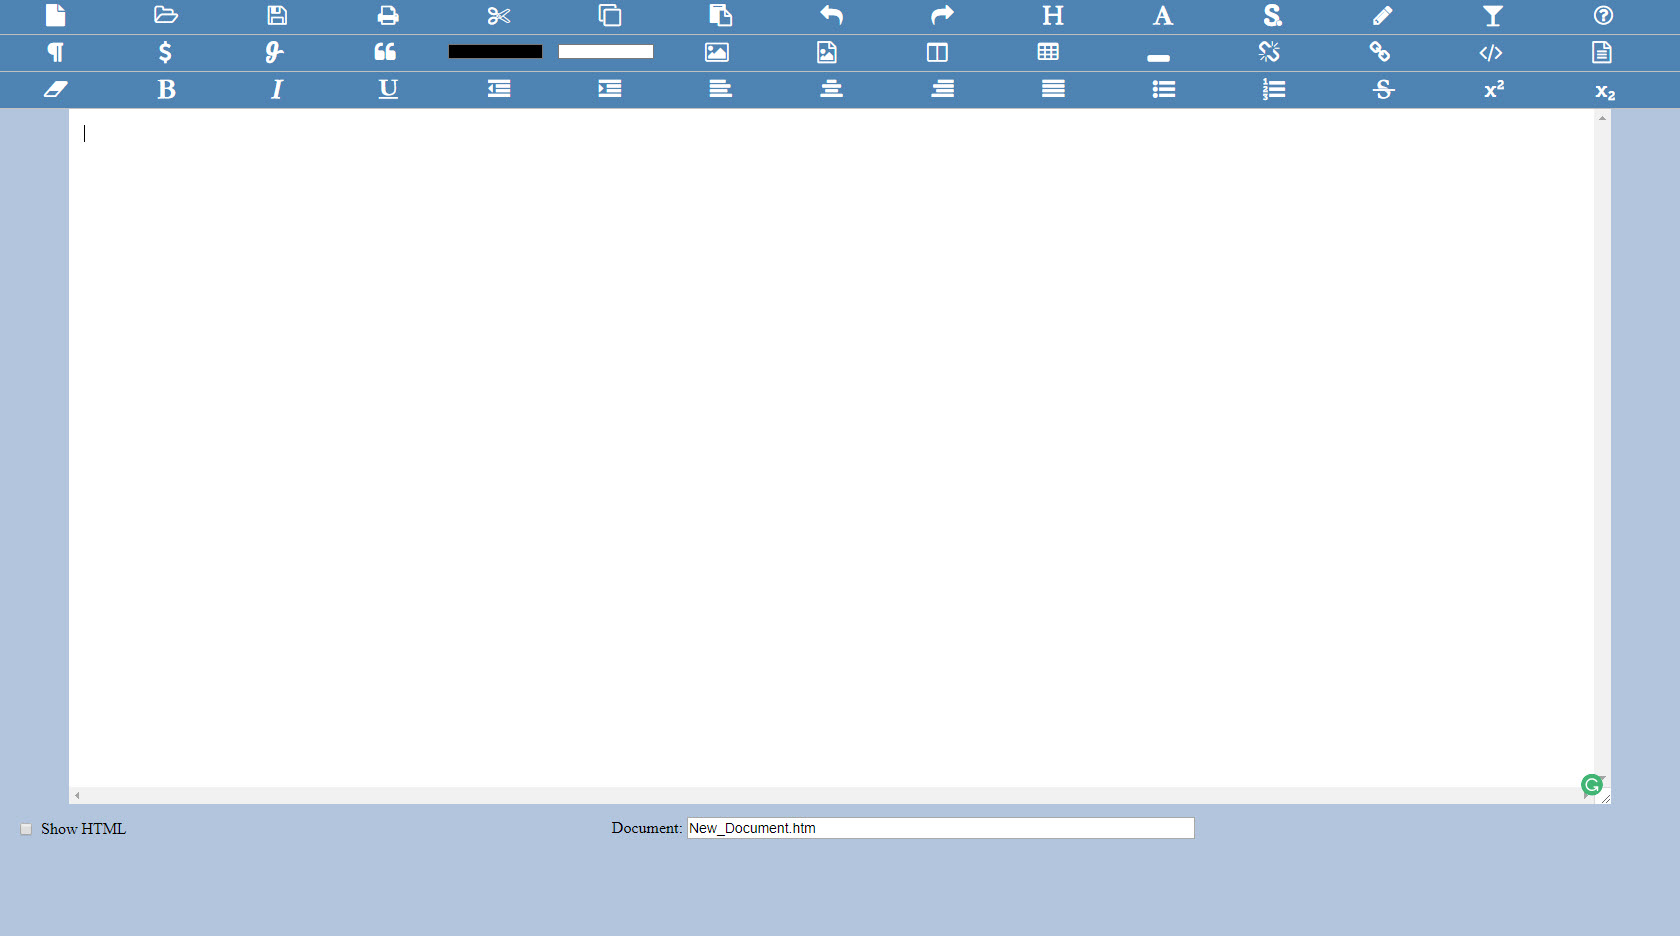Click the Redo arrow icon
This screenshot has height=936, width=1680.
942,16
